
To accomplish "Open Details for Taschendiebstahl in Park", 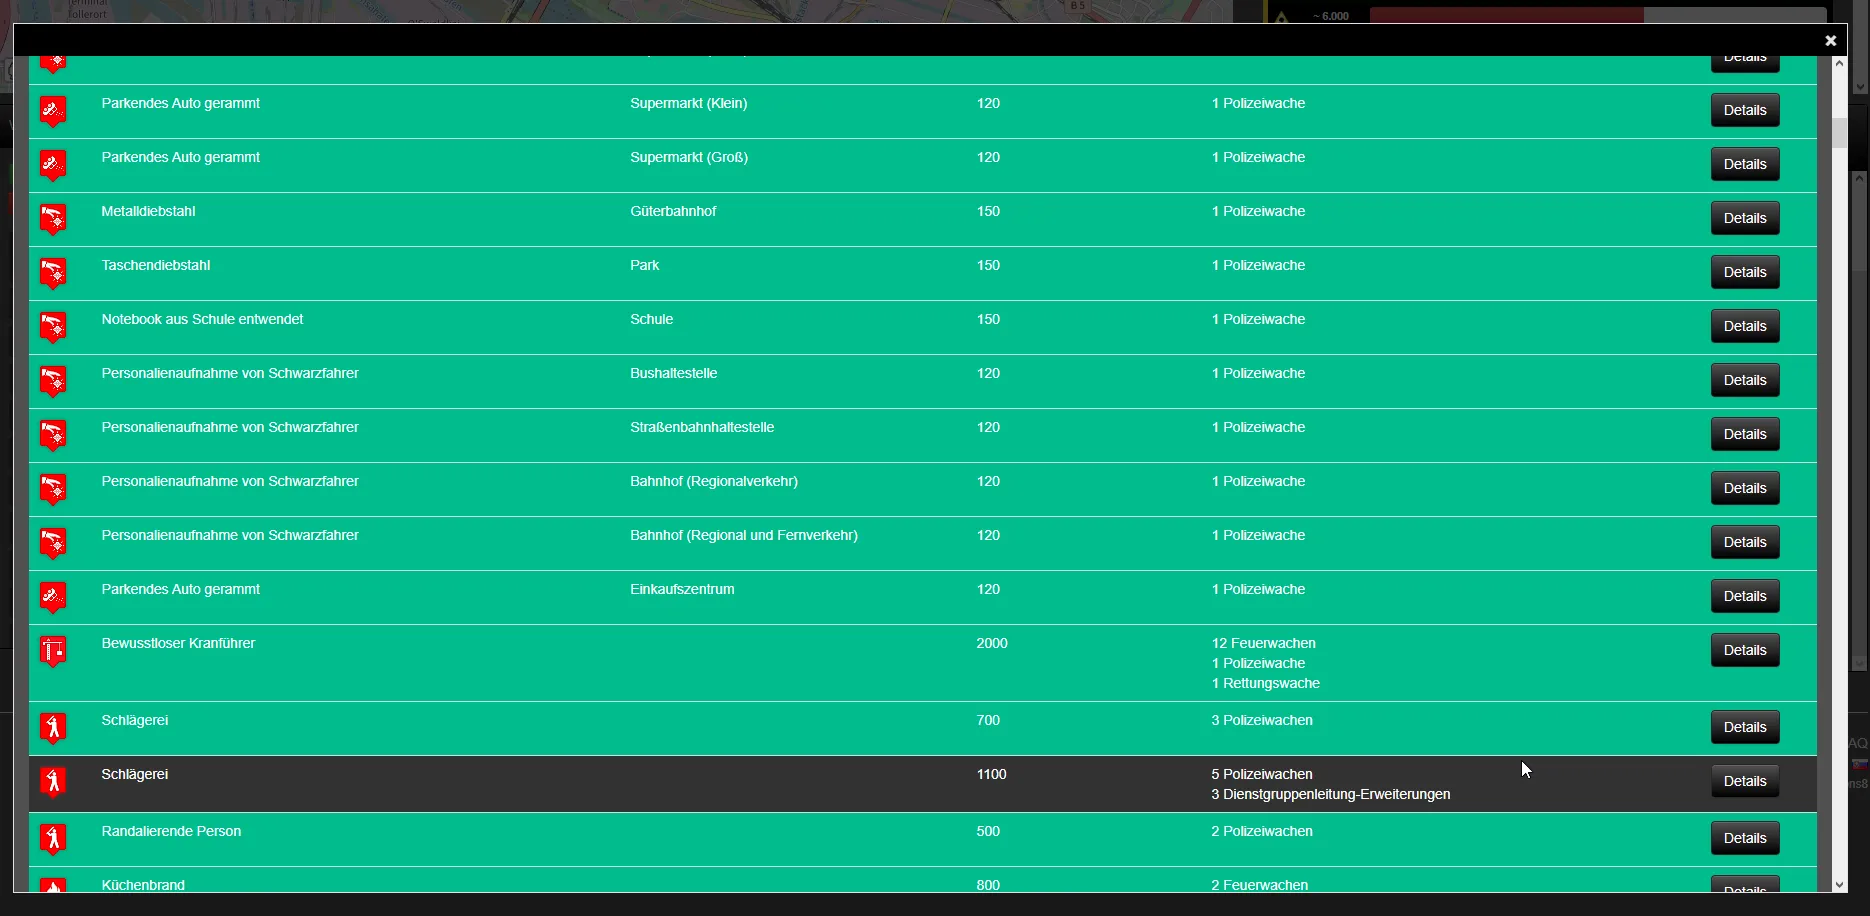I will pos(1744,272).
